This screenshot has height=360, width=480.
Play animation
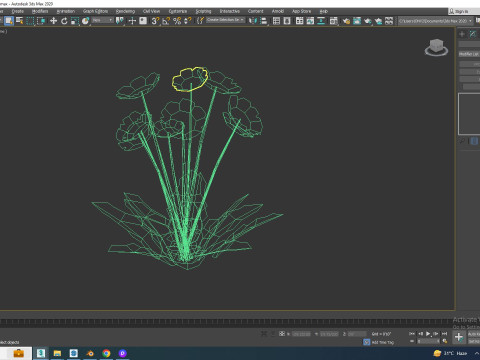(x=428, y=333)
